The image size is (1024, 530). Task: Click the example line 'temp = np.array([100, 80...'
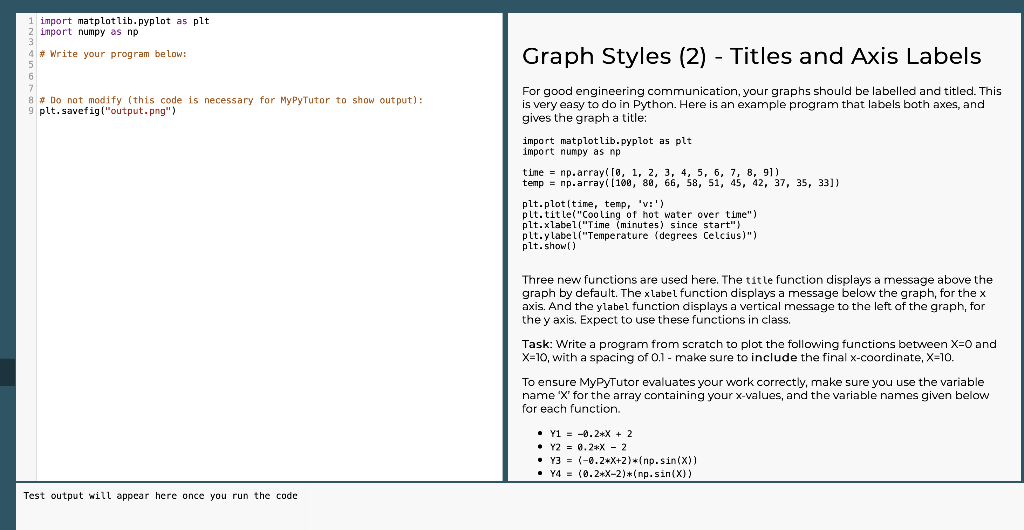point(681,183)
